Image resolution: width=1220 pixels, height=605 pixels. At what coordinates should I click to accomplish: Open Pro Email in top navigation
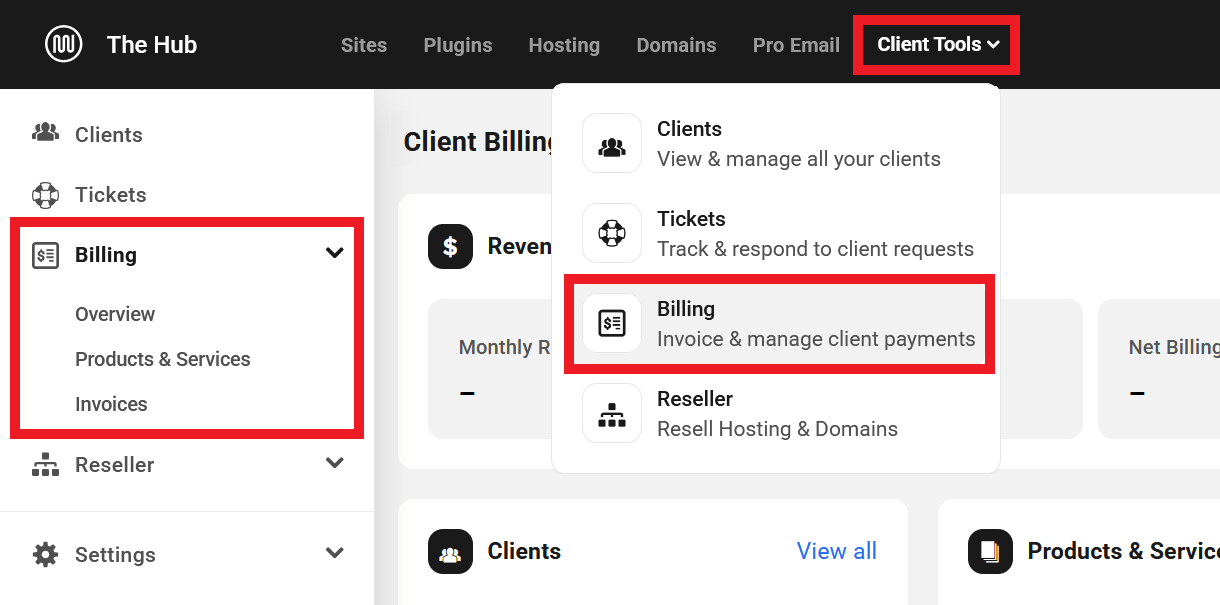(x=796, y=45)
